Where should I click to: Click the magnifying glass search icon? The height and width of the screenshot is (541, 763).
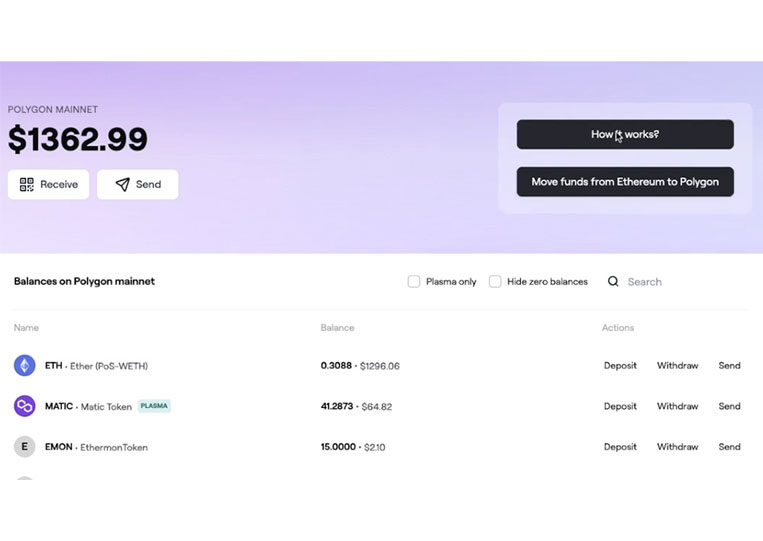click(x=613, y=281)
